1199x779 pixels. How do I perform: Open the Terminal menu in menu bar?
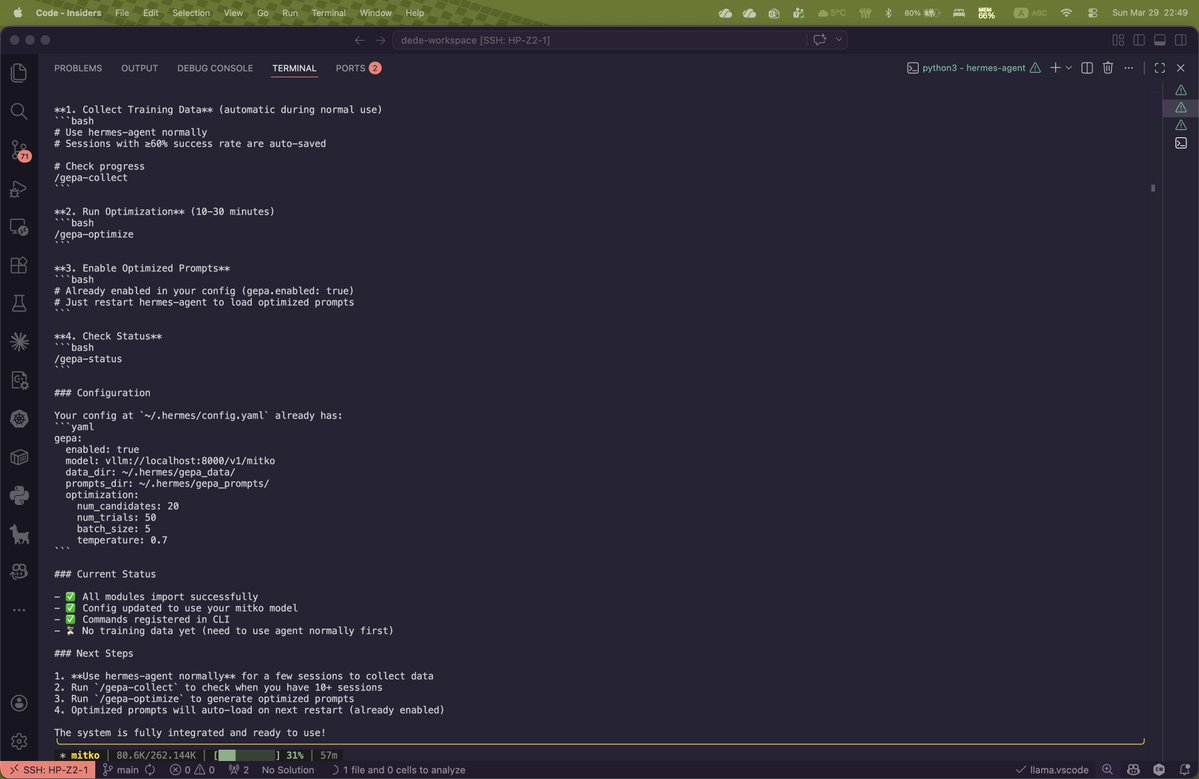[328, 13]
